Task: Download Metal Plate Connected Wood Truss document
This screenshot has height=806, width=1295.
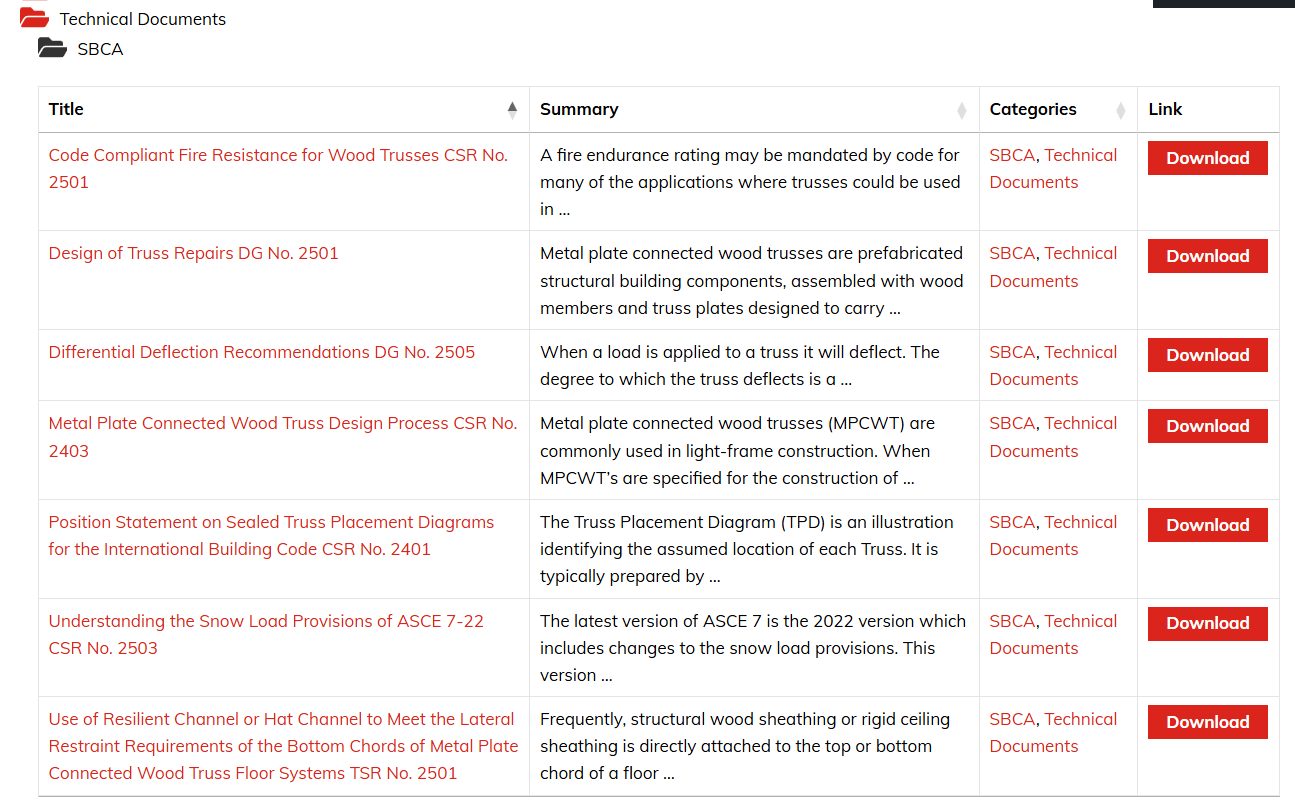Action: coord(1207,426)
